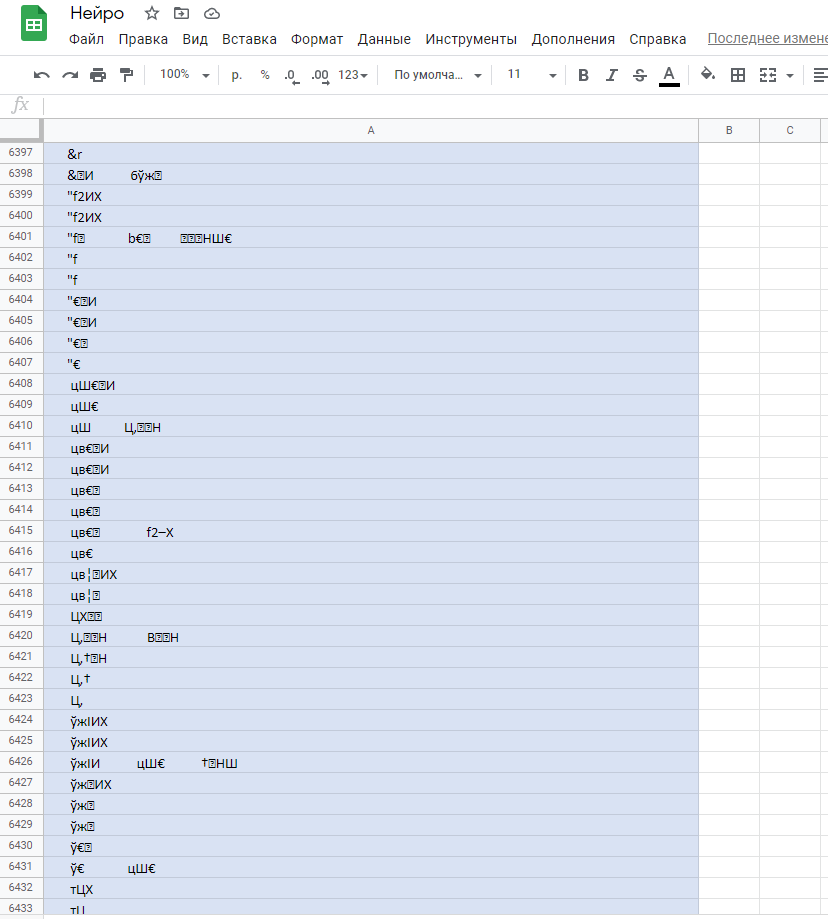Expand the font family dropdown
The width and height of the screenshot is (828, 919).
[438, 75]
